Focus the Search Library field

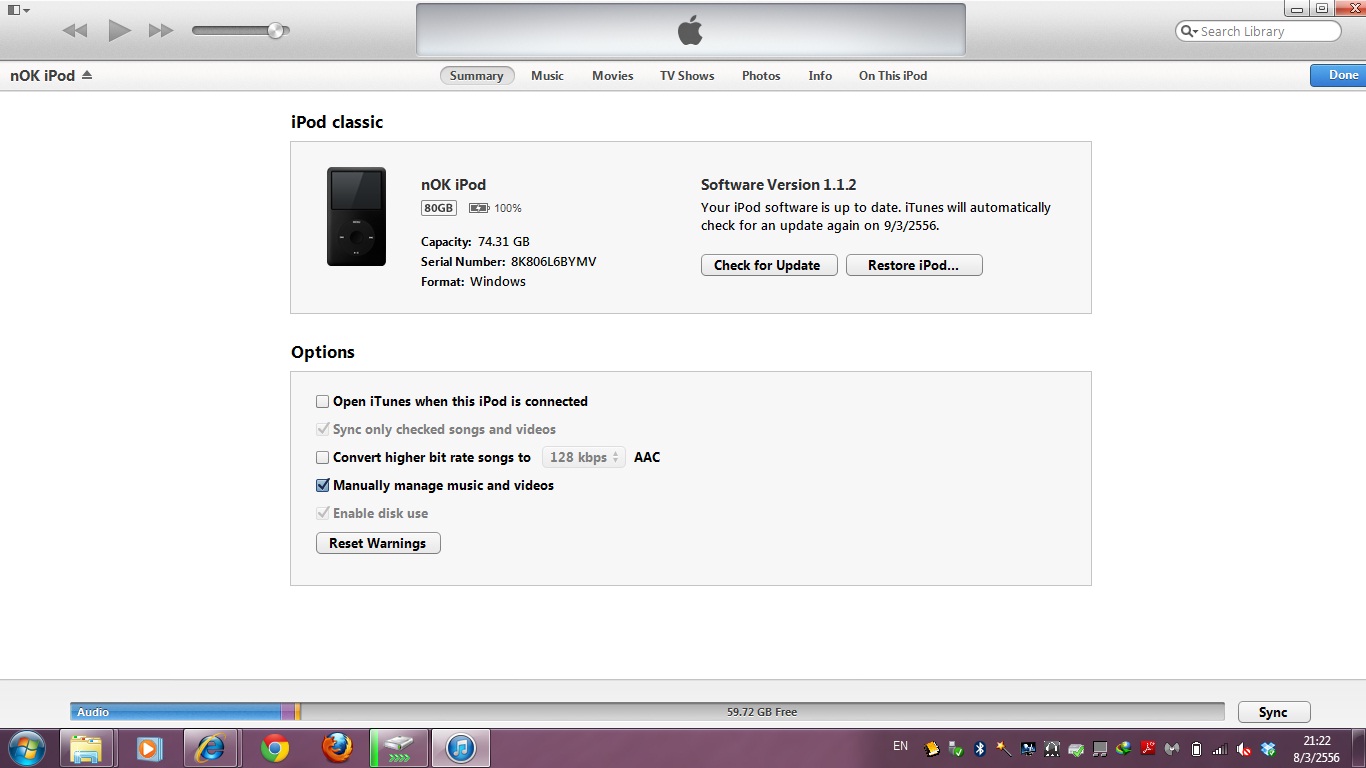(1258, 31)
